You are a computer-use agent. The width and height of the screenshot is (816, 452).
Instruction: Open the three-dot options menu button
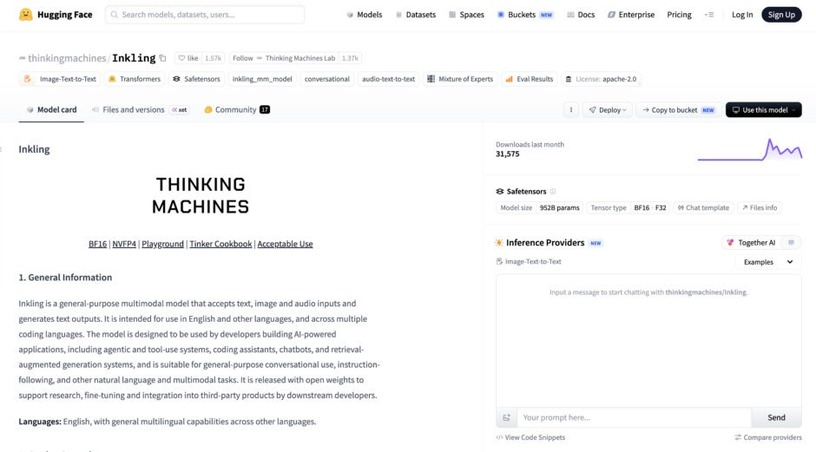(x=571, y=110)
